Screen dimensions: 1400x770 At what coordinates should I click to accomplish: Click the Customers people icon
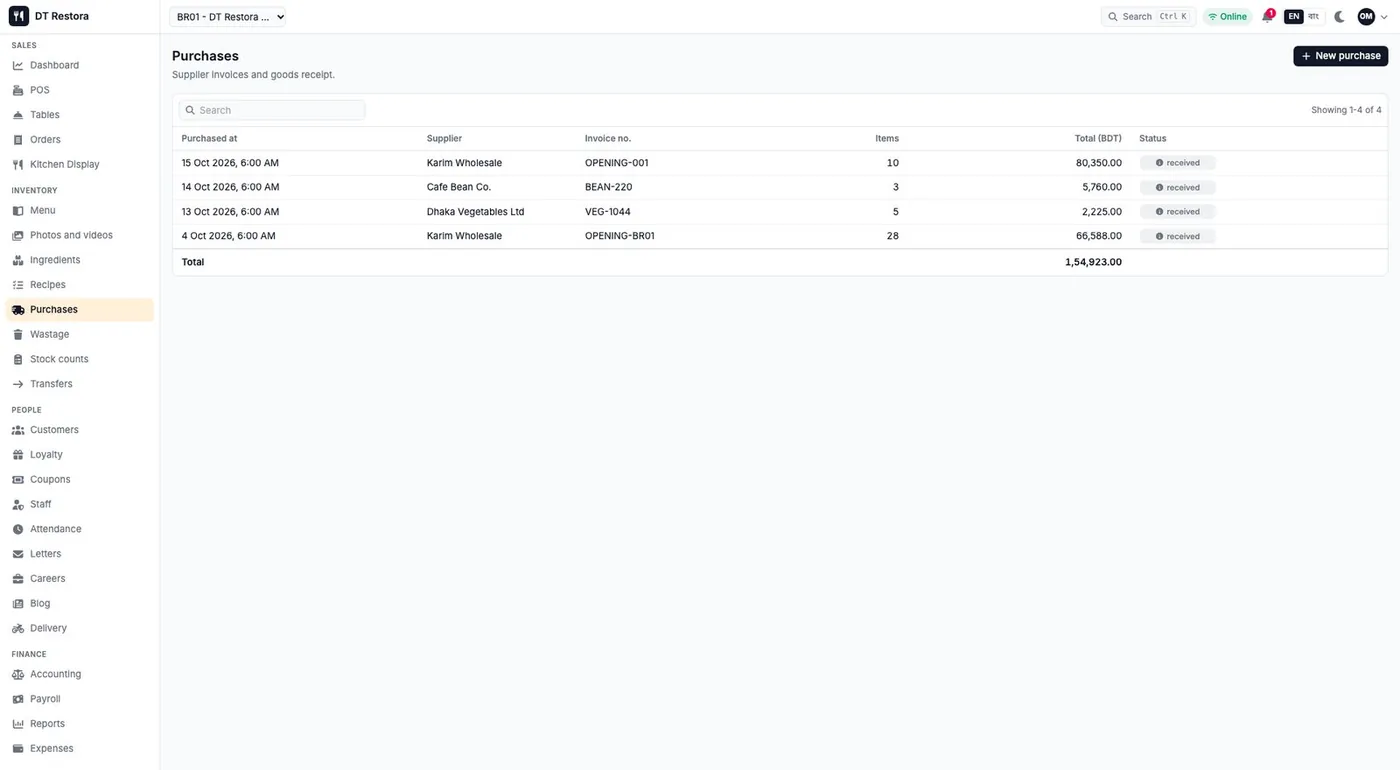[18, 430]
